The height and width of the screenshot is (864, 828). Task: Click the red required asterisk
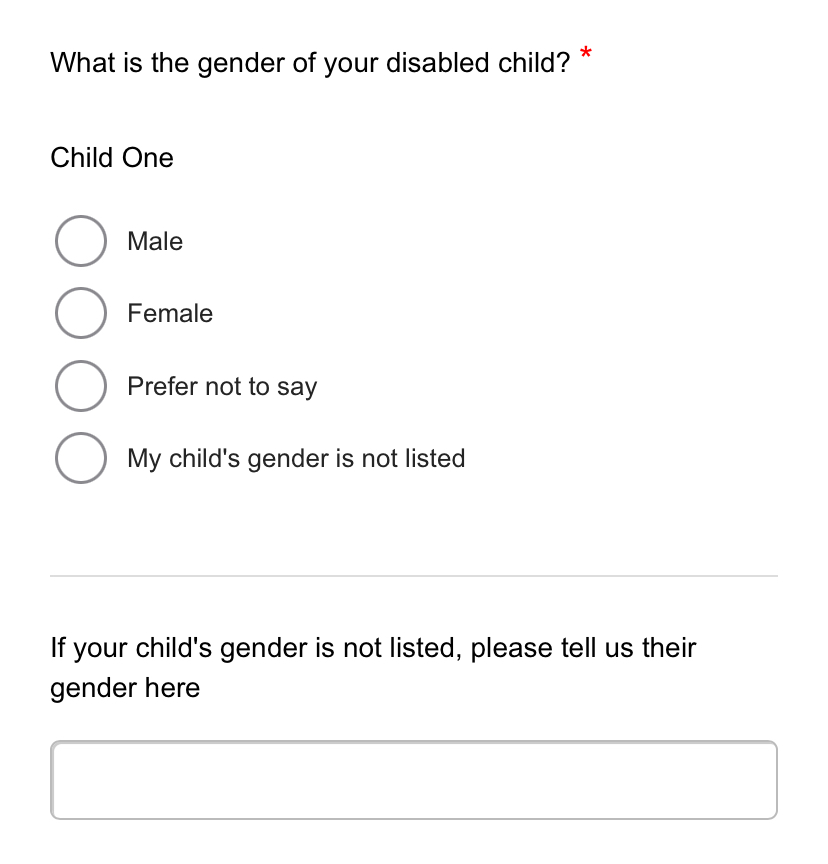586,54
